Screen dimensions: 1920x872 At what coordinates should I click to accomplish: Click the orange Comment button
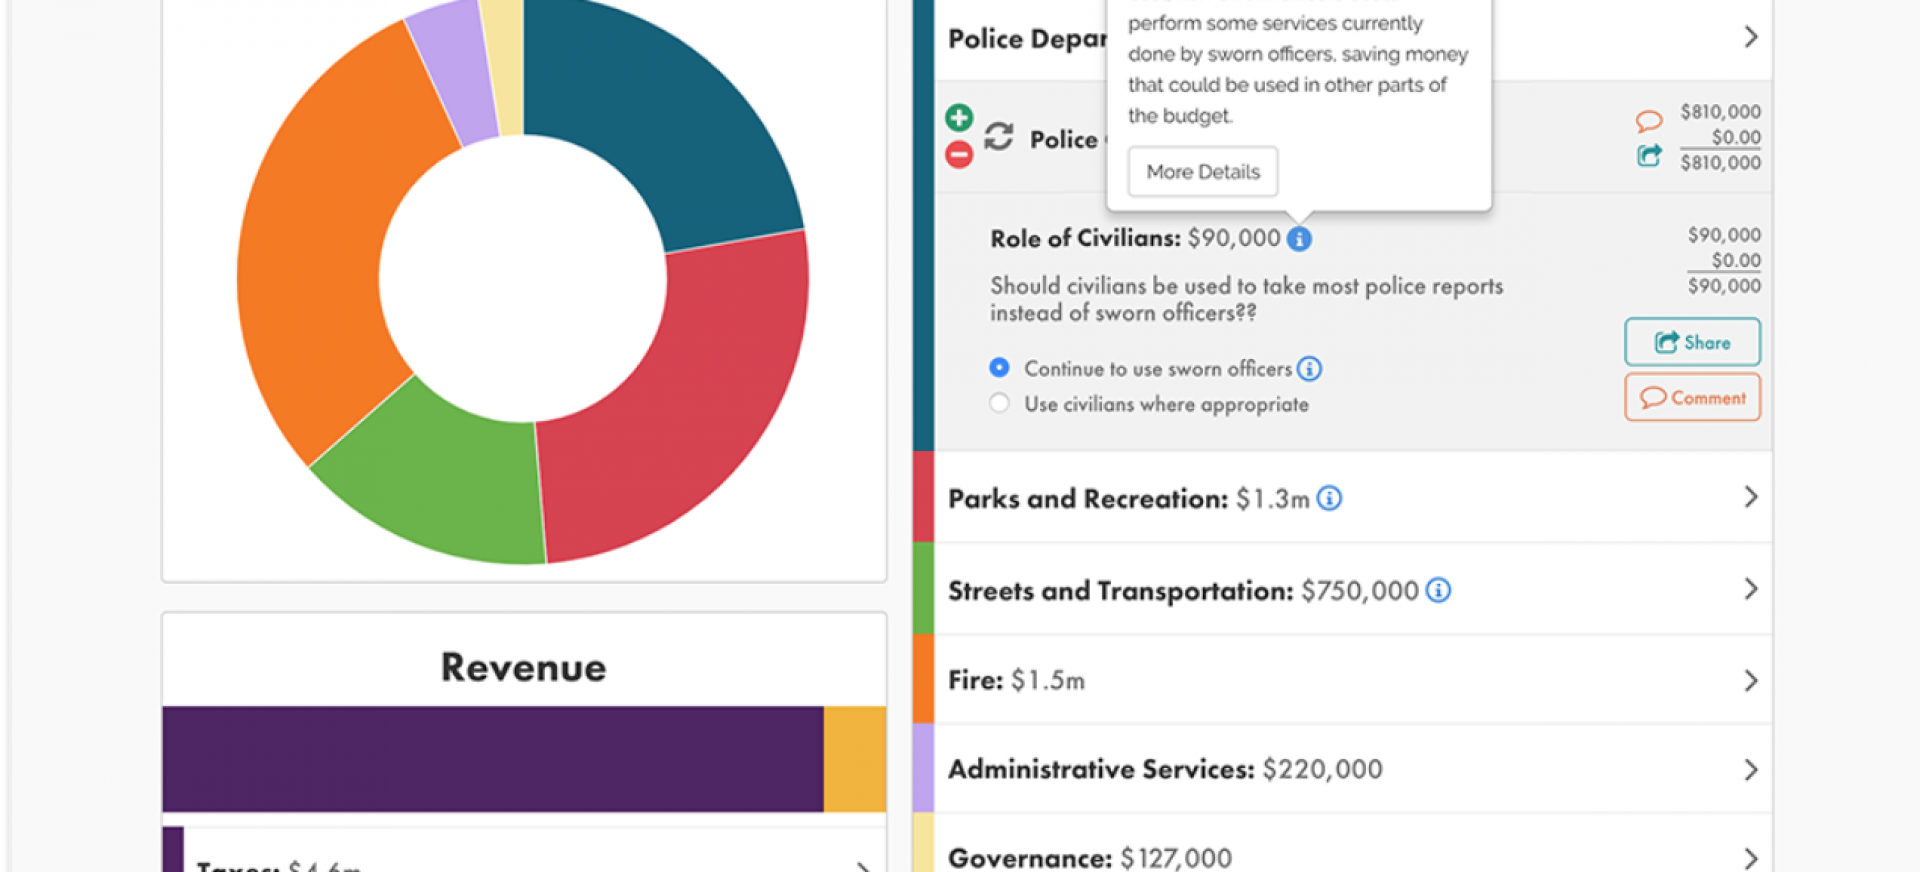tap(1692, 397)
